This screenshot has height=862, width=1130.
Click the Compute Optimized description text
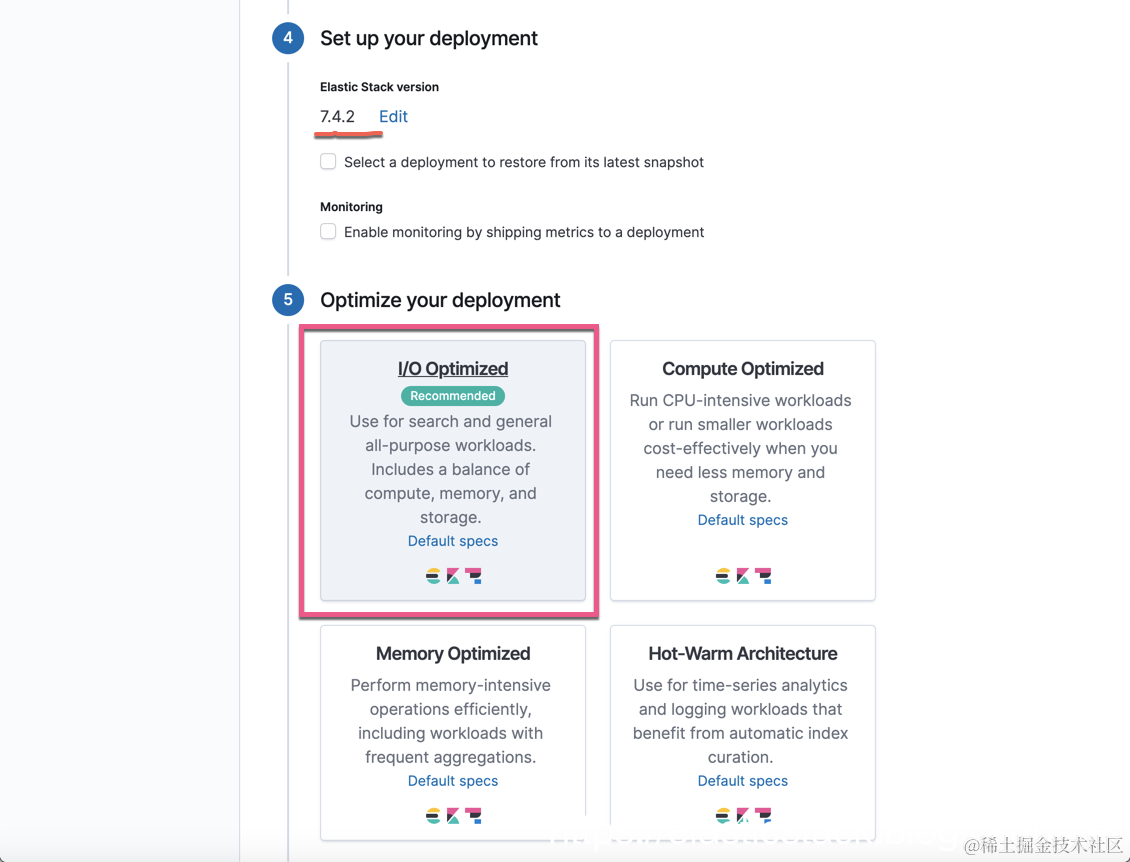tap(740, 448)
